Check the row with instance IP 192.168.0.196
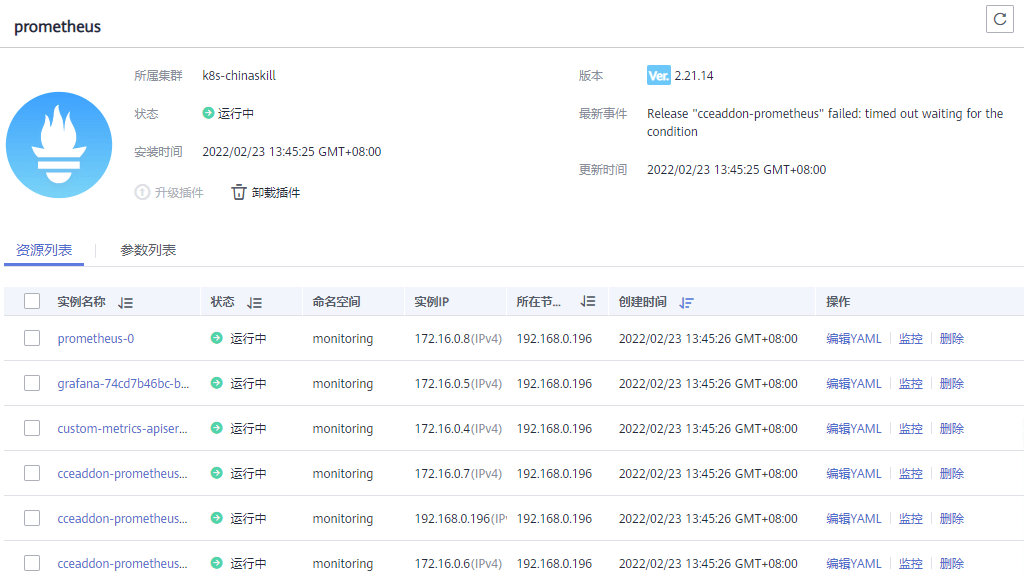1024x579 pixels. click(32, 518)
